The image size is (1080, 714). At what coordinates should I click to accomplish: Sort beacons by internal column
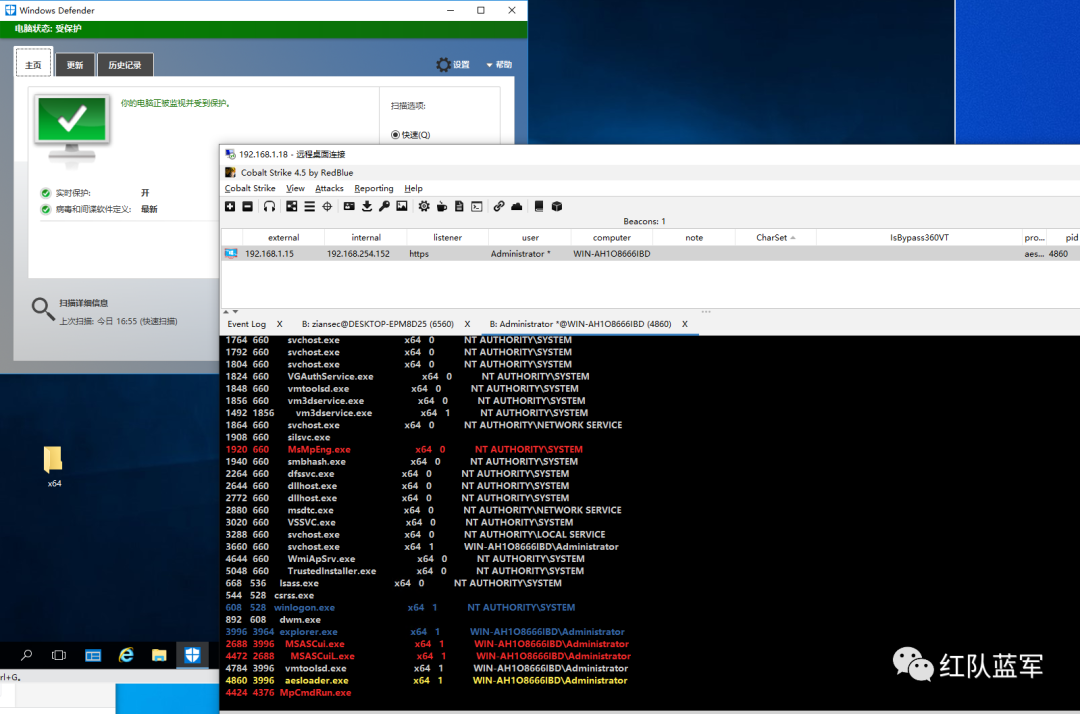tap(366, 238)
